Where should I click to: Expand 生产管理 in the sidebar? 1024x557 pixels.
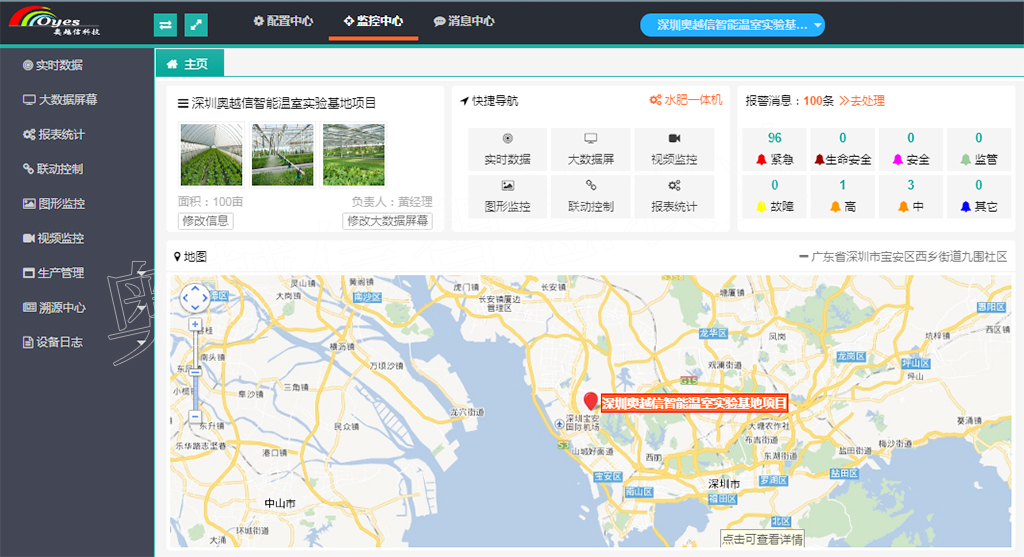pos(61,273)
